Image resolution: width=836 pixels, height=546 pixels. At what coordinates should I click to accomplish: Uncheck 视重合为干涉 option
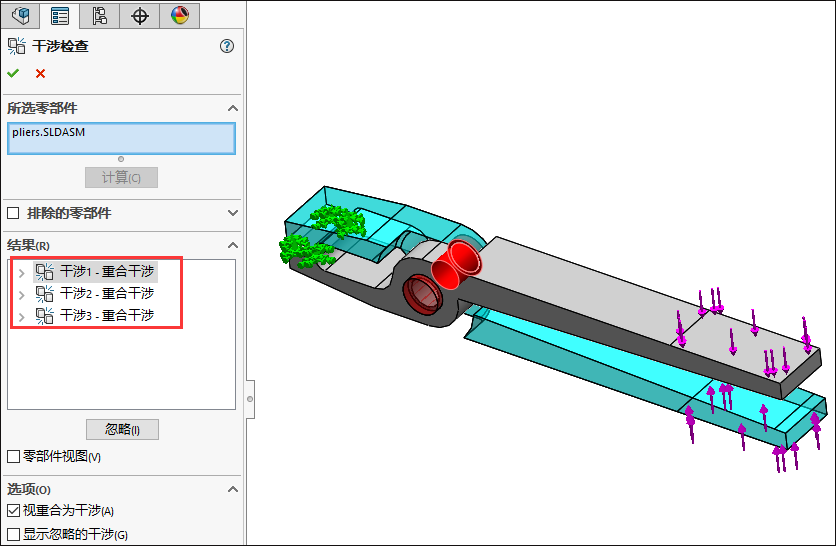point(13,511)
